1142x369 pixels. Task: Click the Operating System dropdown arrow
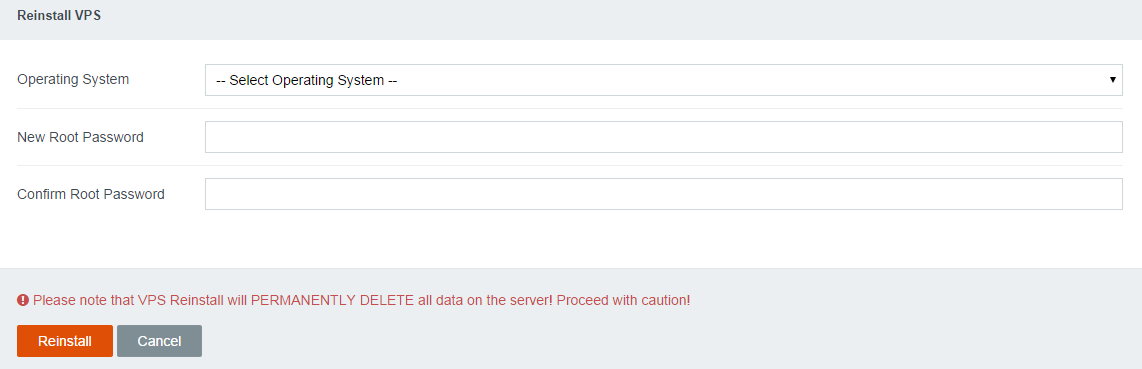[1113, 79]
